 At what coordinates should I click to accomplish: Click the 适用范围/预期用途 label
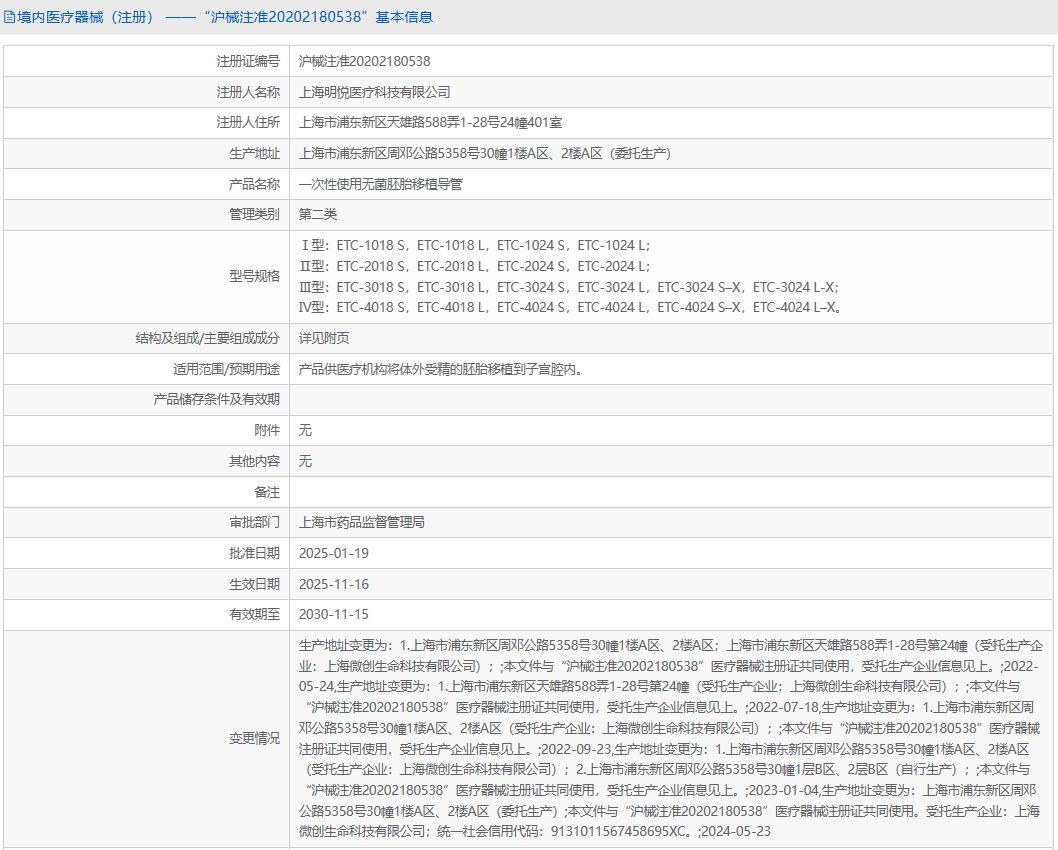227,370
